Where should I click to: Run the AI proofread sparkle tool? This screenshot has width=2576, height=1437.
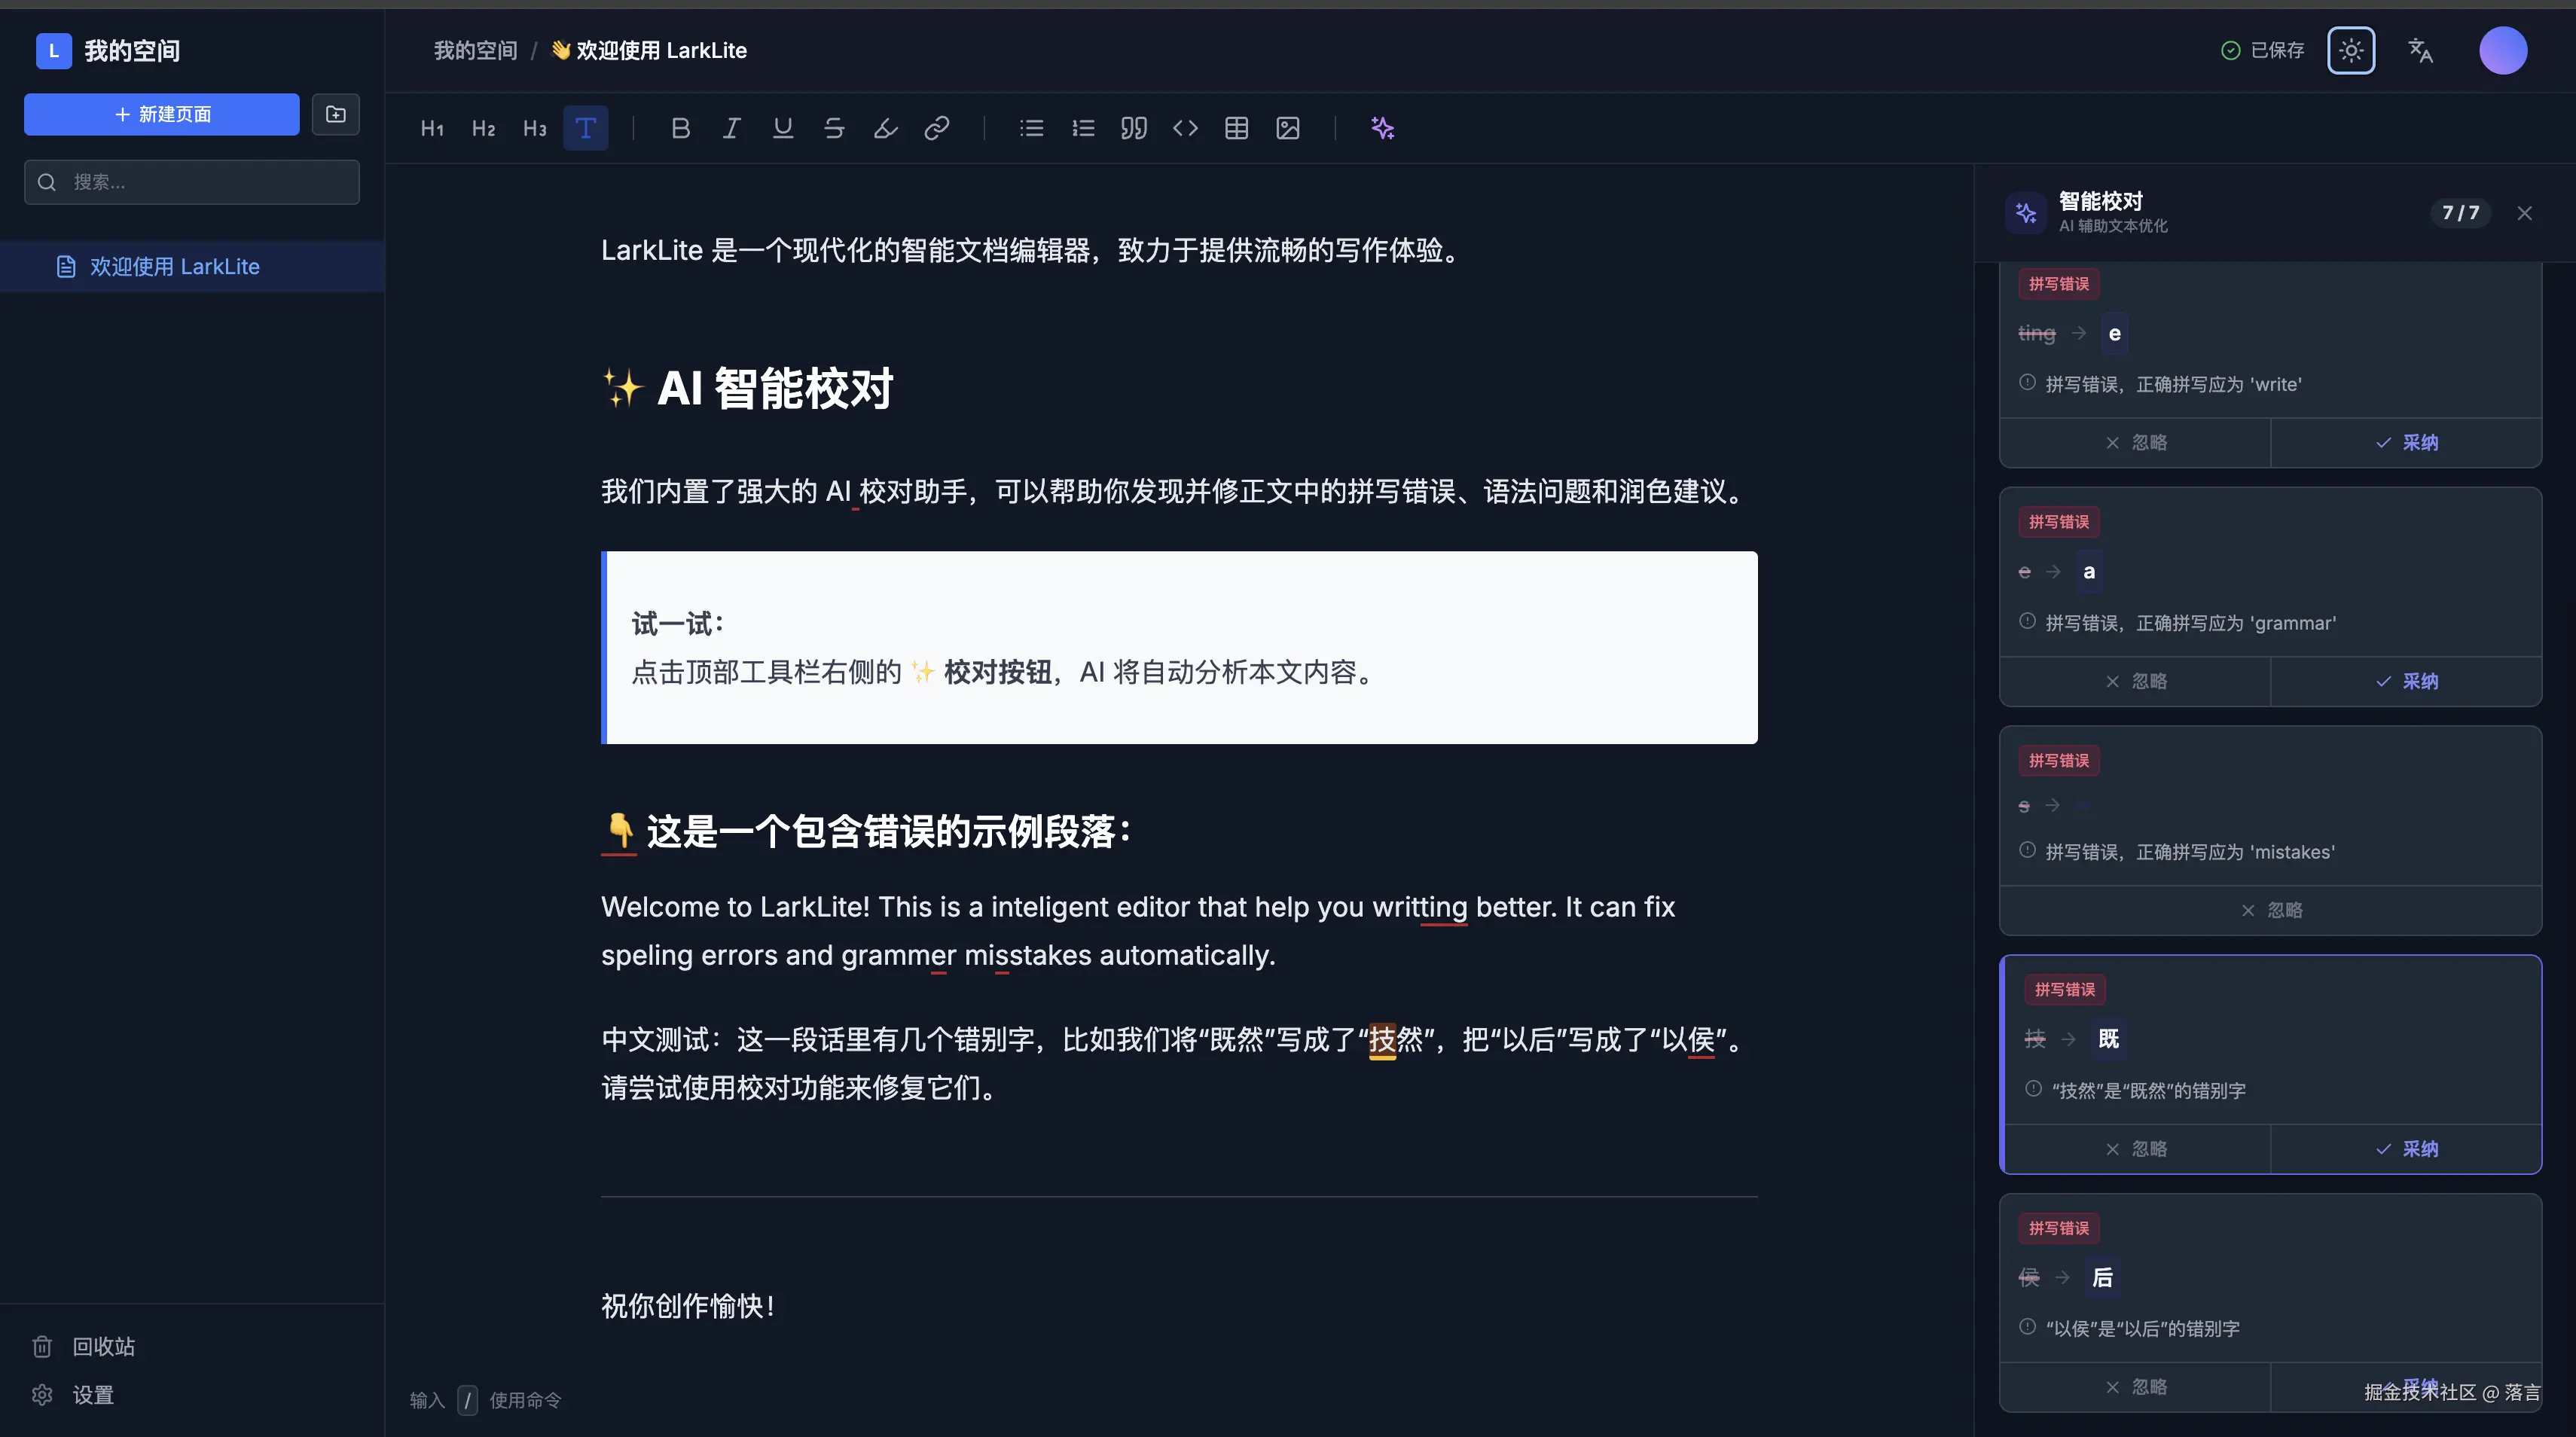point(1383,128)
